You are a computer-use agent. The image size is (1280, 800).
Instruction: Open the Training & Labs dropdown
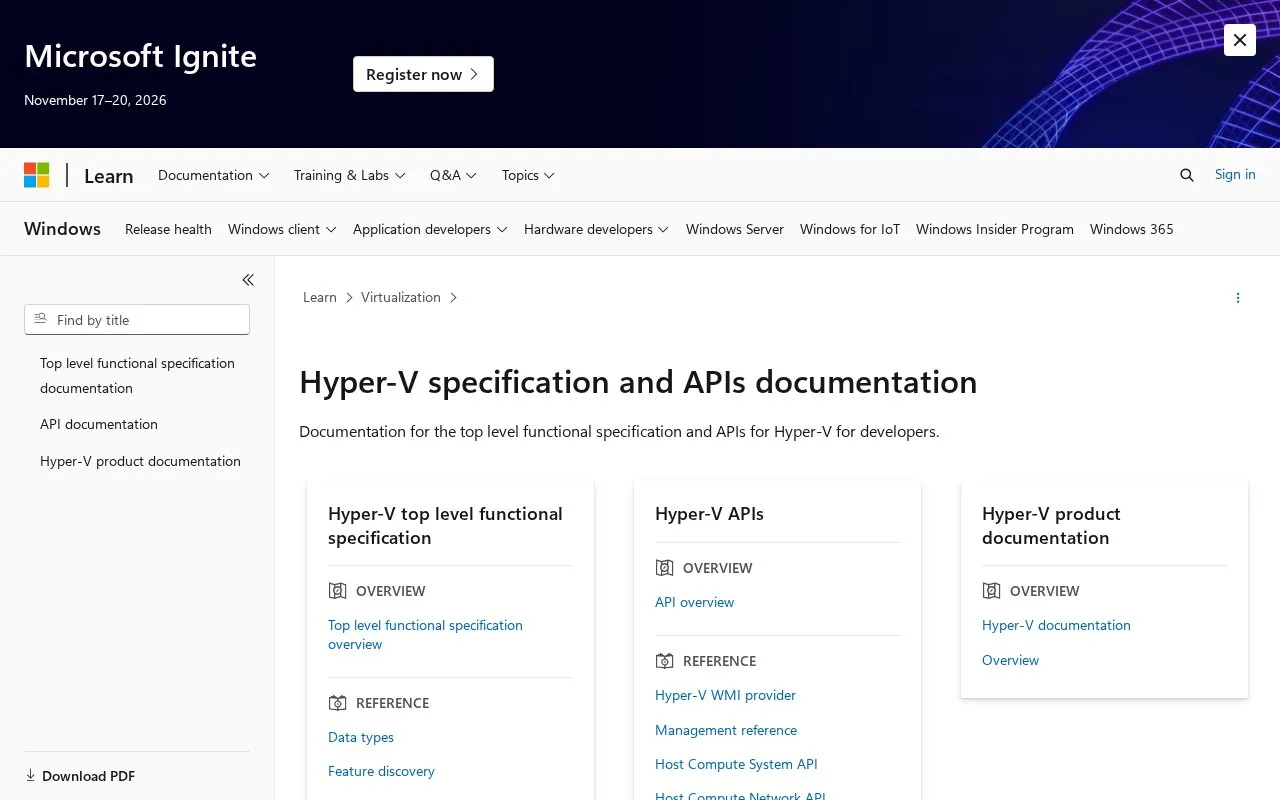[x=350, y=175]
